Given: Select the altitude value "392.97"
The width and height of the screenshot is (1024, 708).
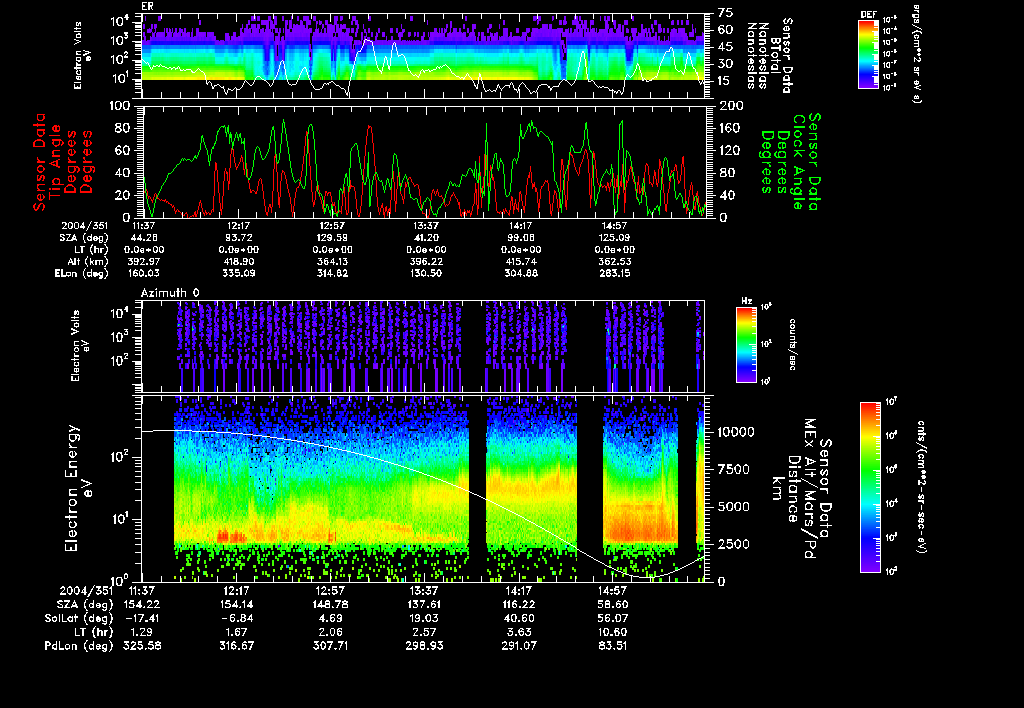Looking at the screenshot, I should (145, 261).
